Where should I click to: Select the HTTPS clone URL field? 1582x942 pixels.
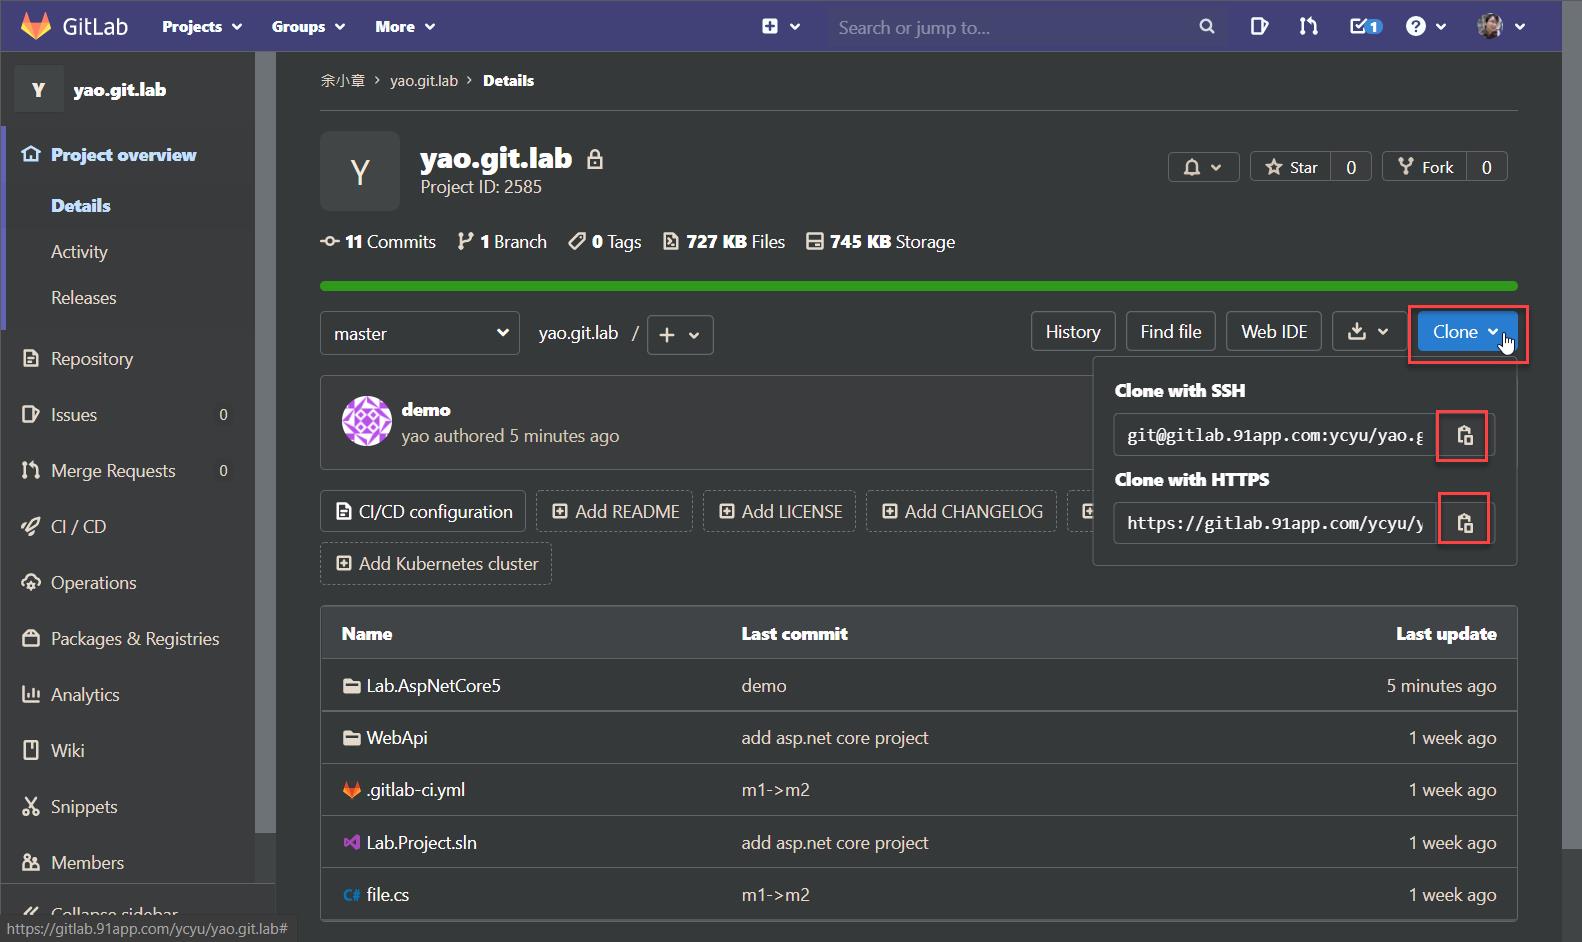1276,523
